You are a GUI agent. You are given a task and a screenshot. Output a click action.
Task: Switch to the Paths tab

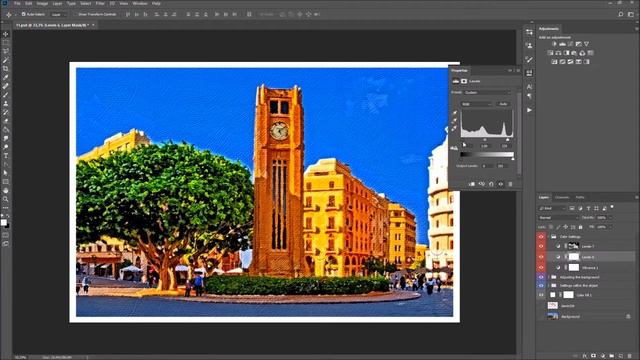click(580, 197)
